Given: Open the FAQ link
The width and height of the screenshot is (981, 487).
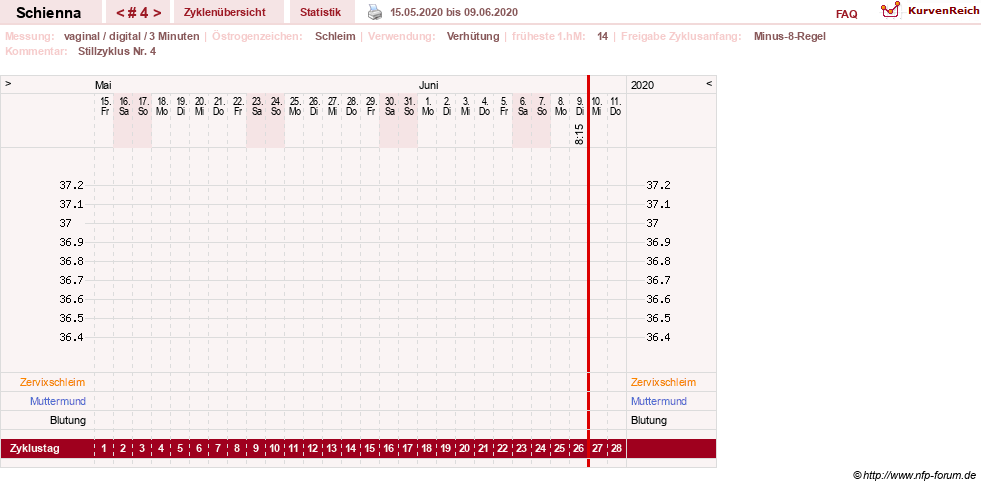Looking at the screenshot, I should (846, 14).
